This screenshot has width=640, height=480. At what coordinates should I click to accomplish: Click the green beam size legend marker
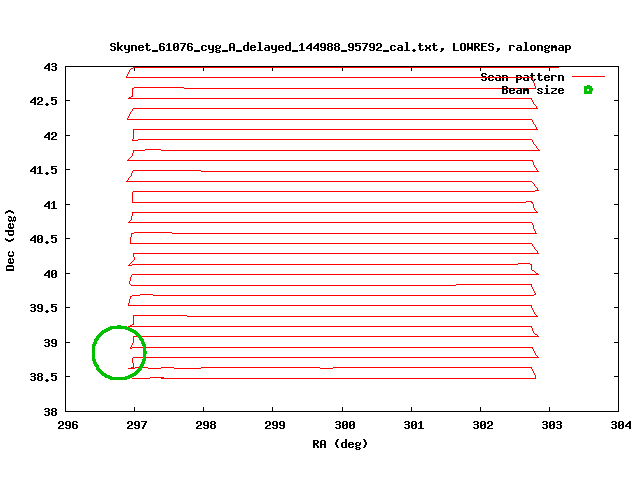tap(588, 90)
